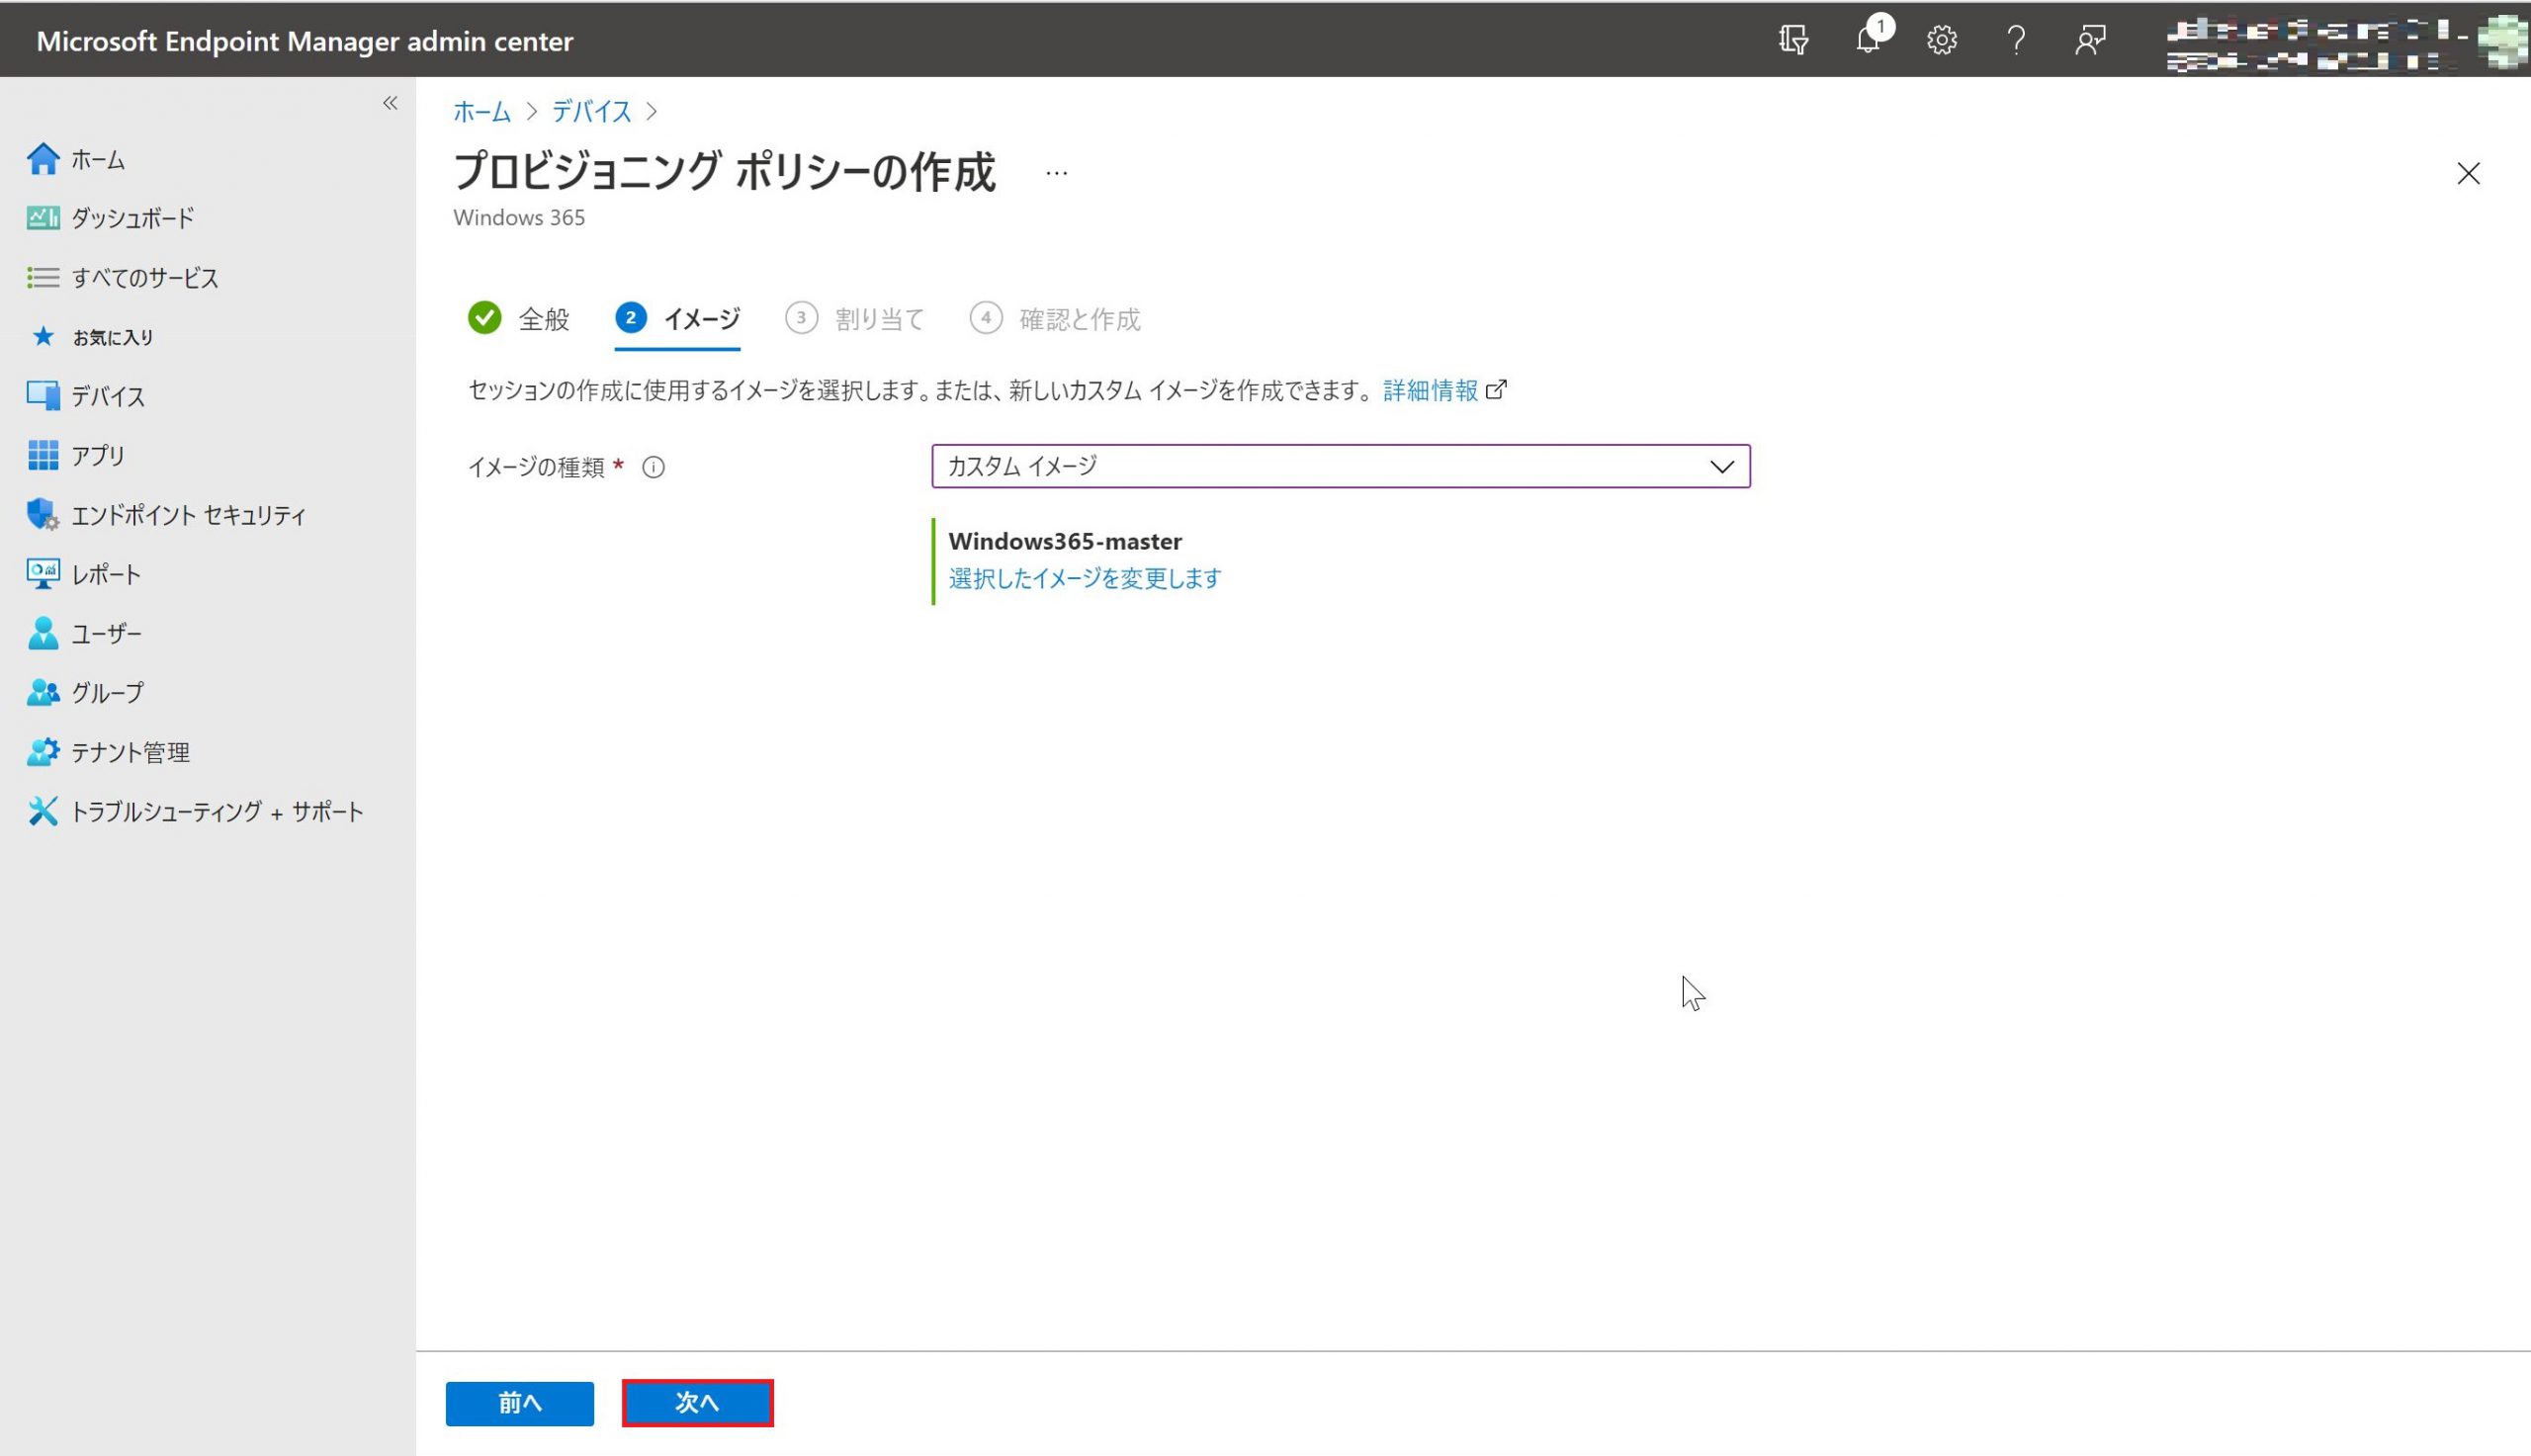Screen dimensions: 2531x1456
Task: Expand the カスタム イメージ dropdown
Action: [x=1340, y=466]
